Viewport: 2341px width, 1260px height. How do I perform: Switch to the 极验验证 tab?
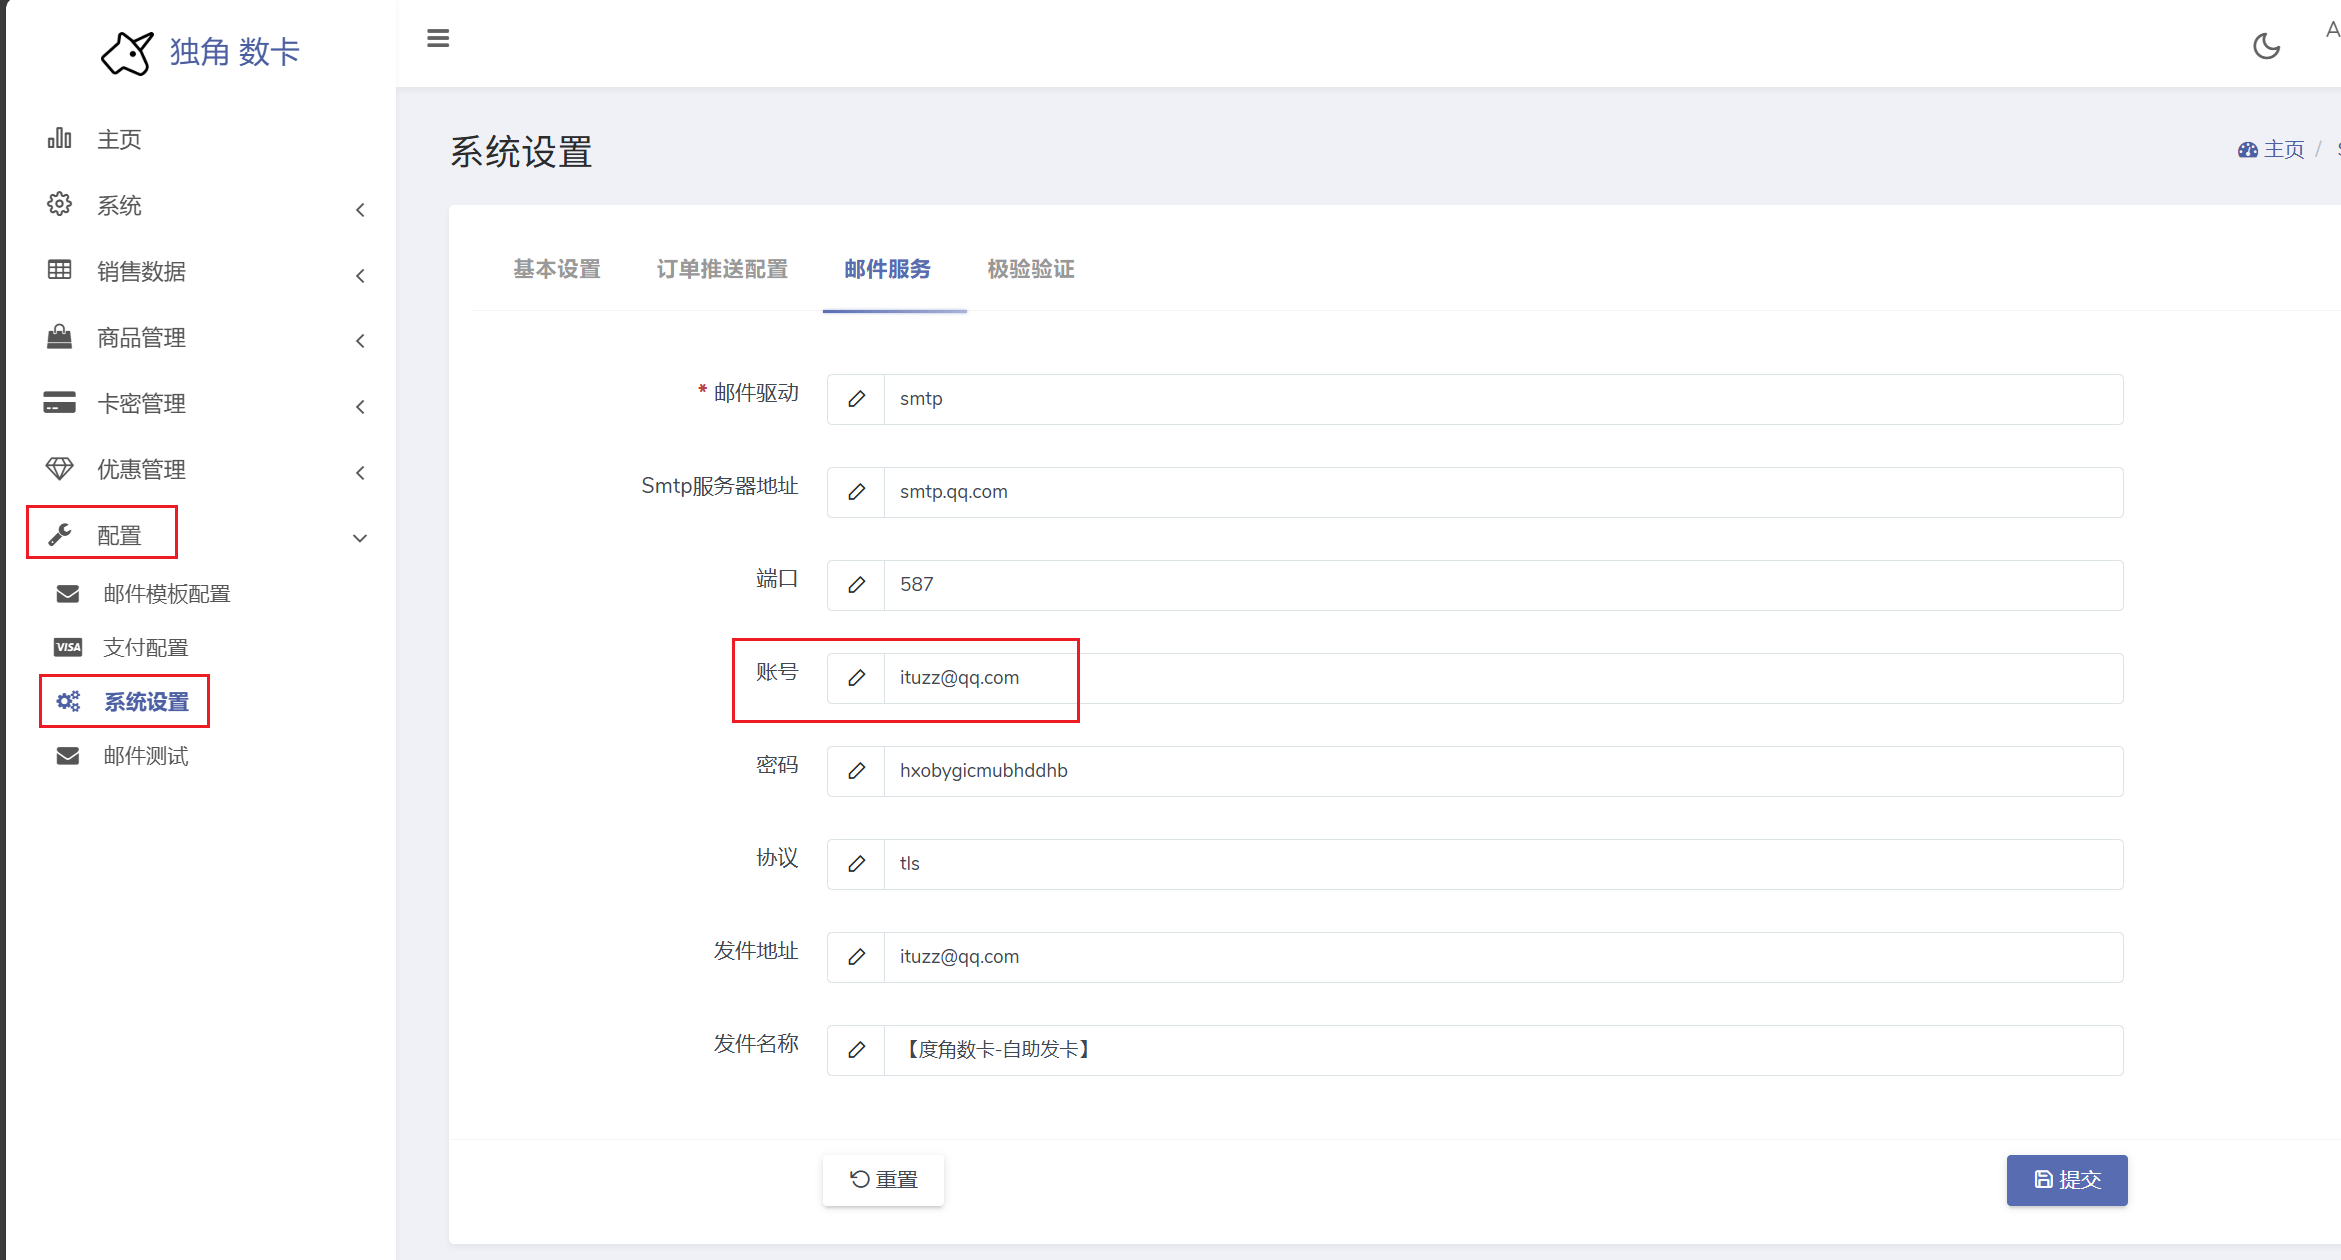click(1031, 269)
